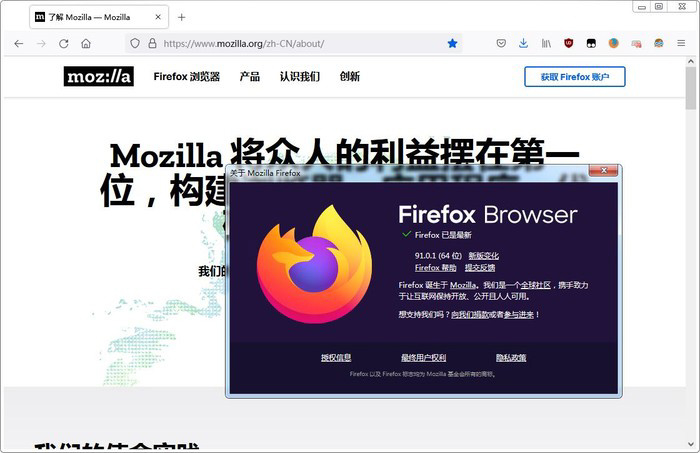Click the orange globe extension icon
Image resolution: width=700 pixels, height=453 pixels.
tap(614, 43)
